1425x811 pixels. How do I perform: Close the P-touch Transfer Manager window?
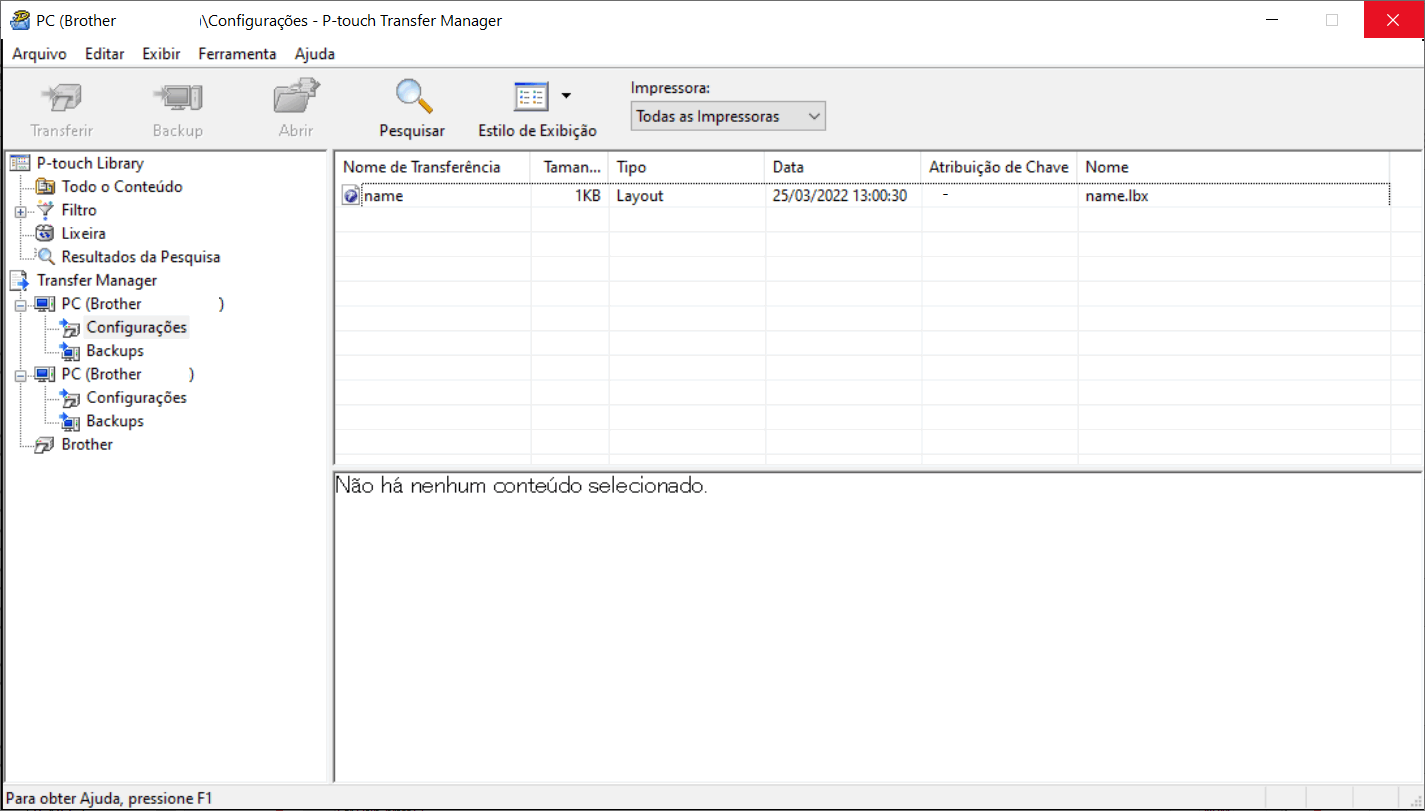tap(1393, 20)
